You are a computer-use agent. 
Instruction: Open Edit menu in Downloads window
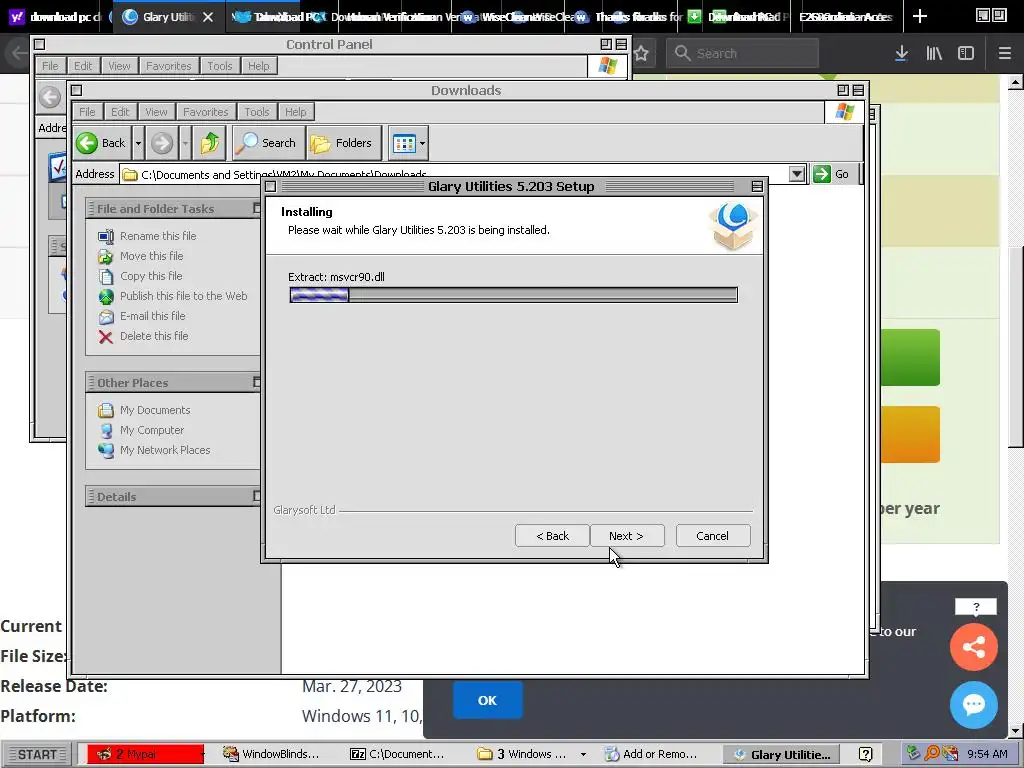pyautogui.click(x=120, y=112)
